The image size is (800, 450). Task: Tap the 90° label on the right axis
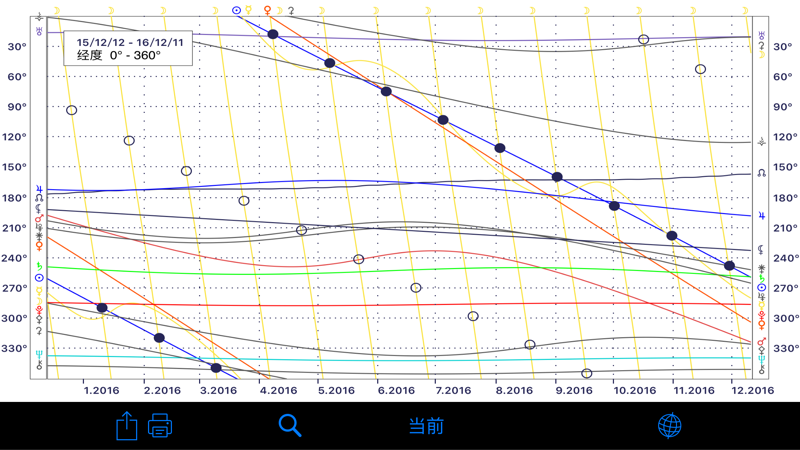pos(782,107)
